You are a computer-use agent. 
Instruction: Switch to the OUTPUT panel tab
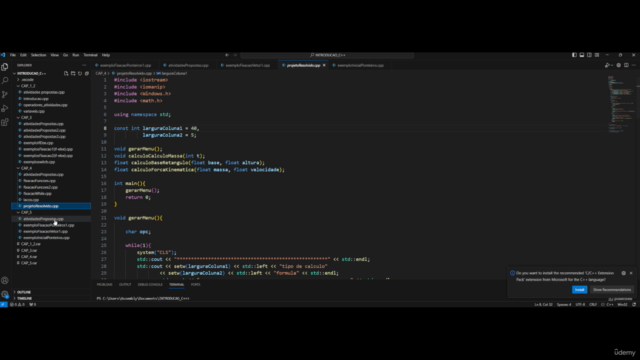point(125,284)
